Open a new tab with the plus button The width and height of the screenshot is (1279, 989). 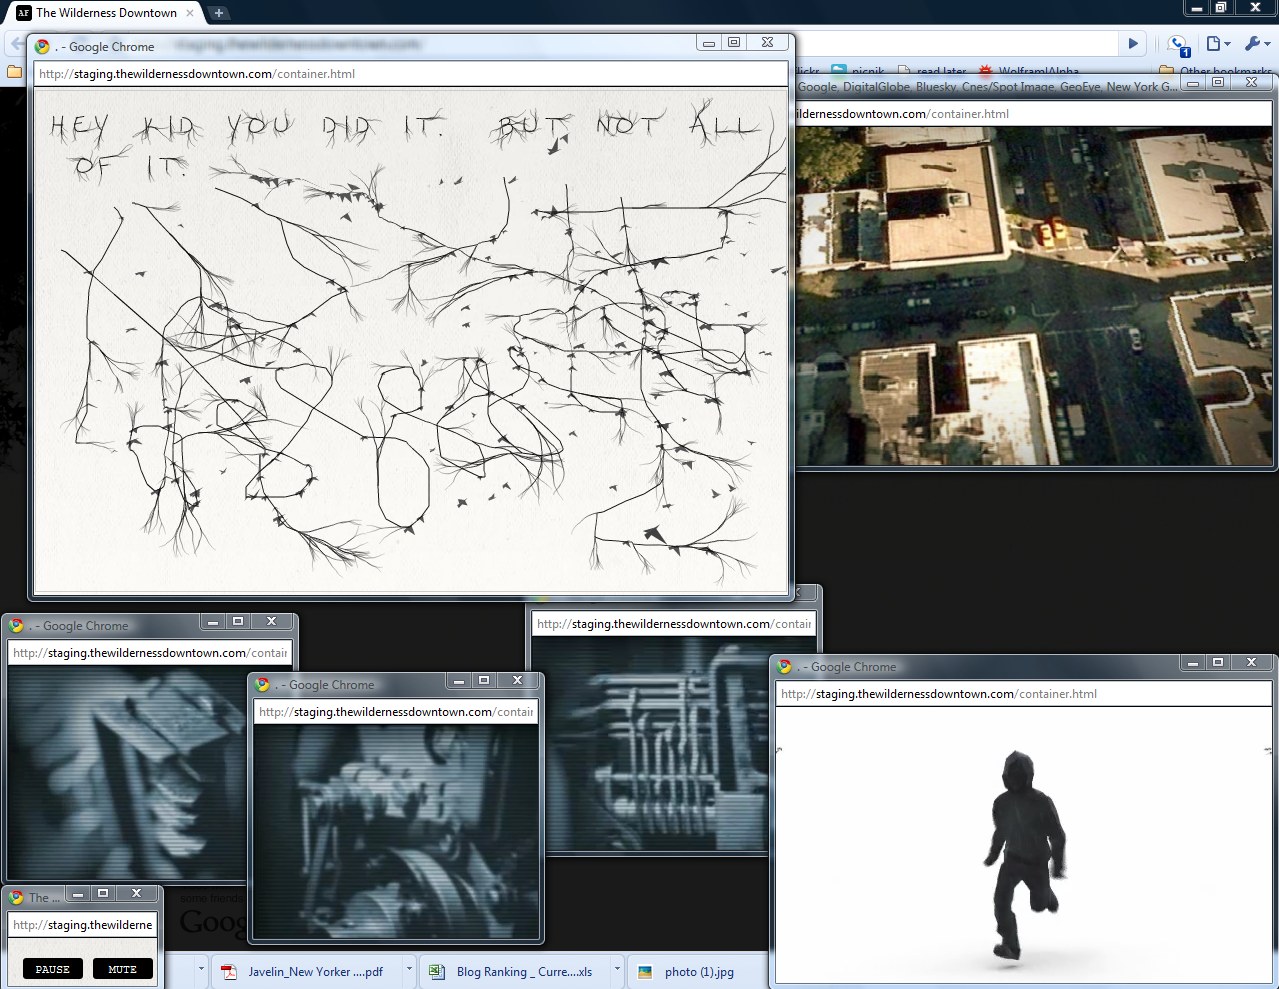218,13
